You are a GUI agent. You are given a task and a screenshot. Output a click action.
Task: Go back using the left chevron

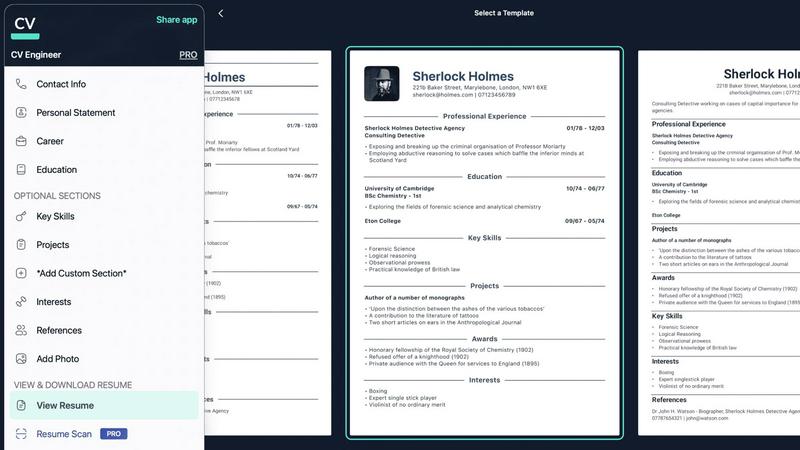[x=220, y=13]
